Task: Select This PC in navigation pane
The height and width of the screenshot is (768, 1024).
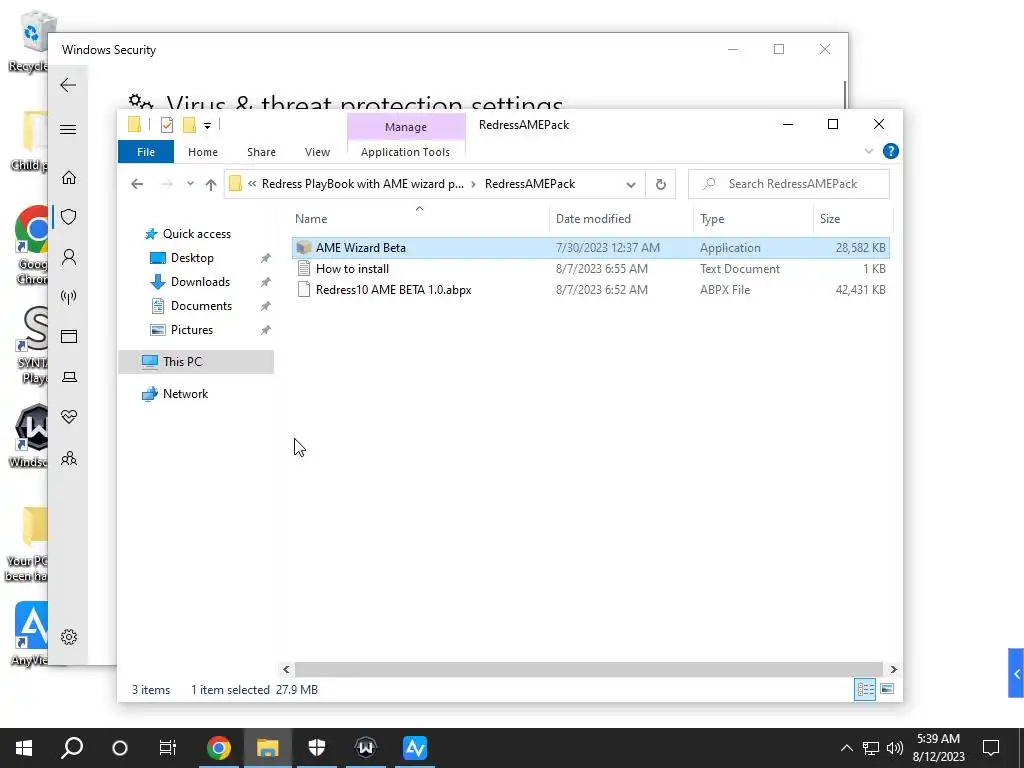Action: [x=196, y=362]
